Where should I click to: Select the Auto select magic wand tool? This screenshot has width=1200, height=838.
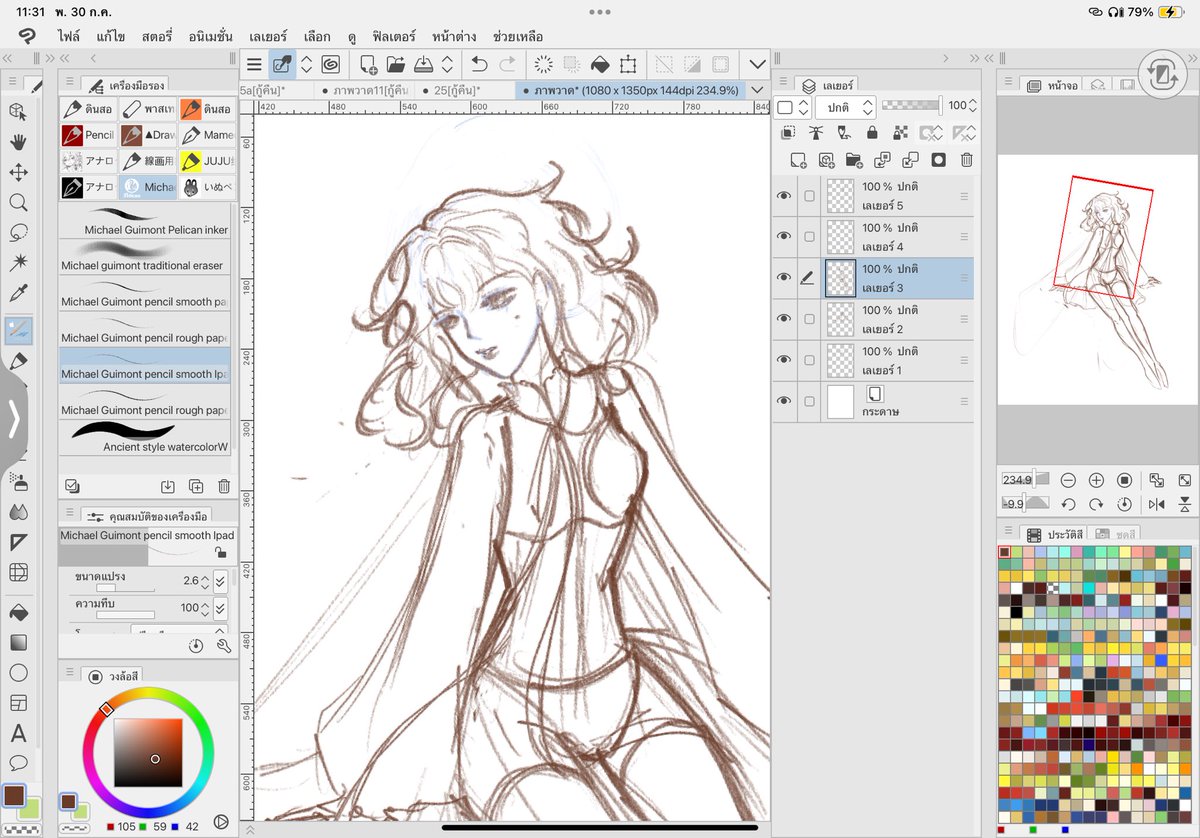pos(18,263)
